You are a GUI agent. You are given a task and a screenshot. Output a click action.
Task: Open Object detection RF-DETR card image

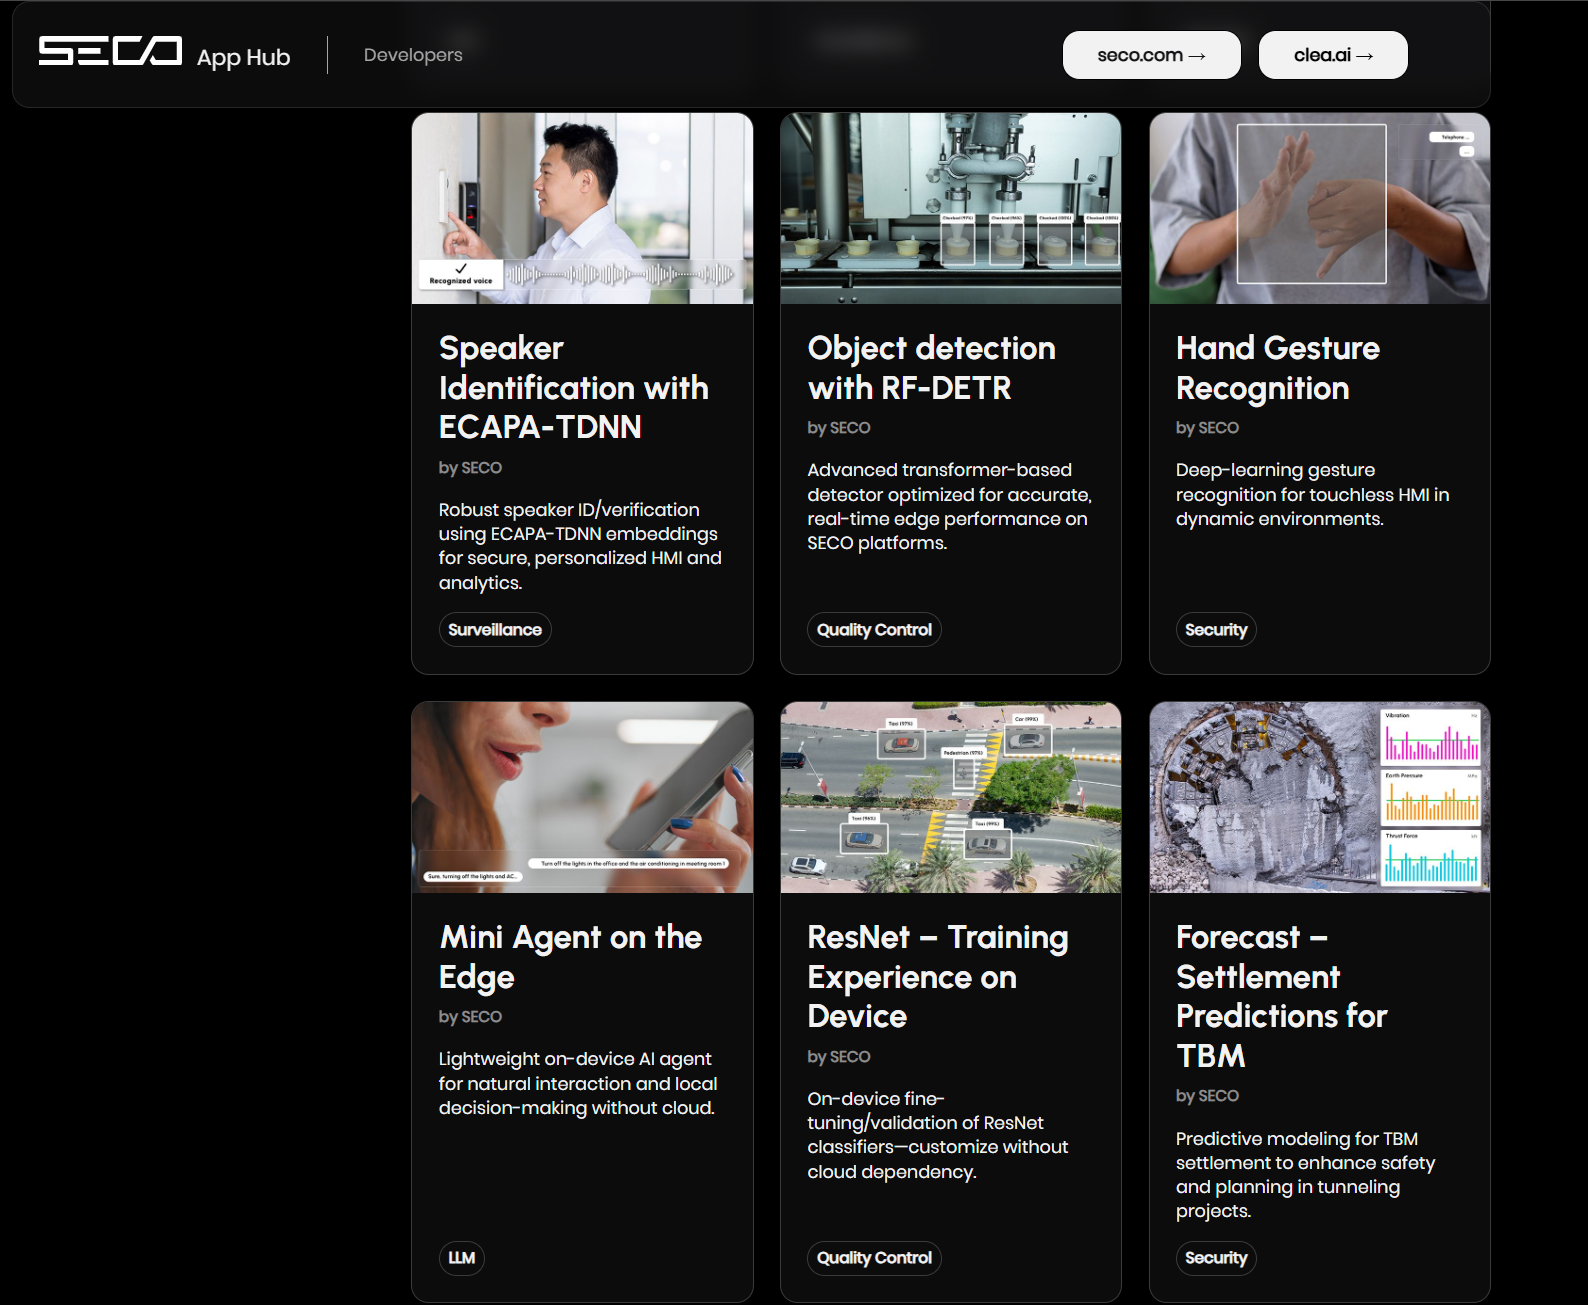click(951, 208)
